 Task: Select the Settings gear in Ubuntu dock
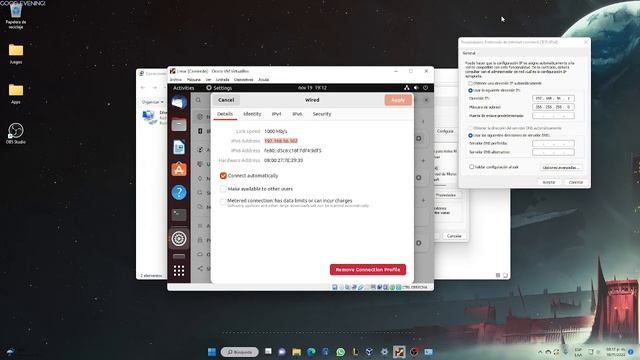pos(179,238)
